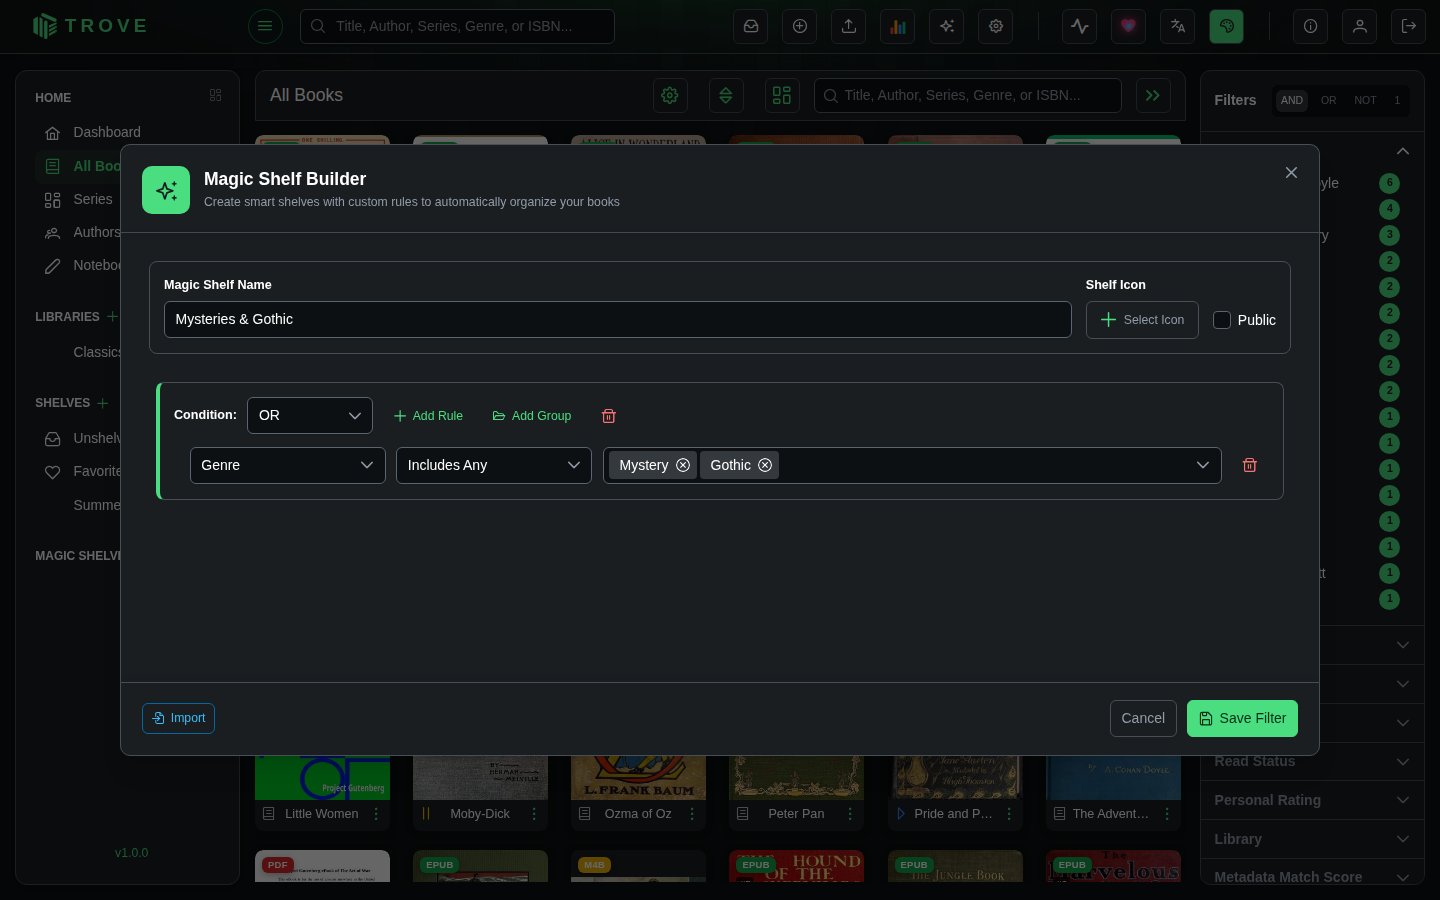Open the Condition OR dropdown
The height and width of the screenshot is (900, 1440).
[310, 415]
